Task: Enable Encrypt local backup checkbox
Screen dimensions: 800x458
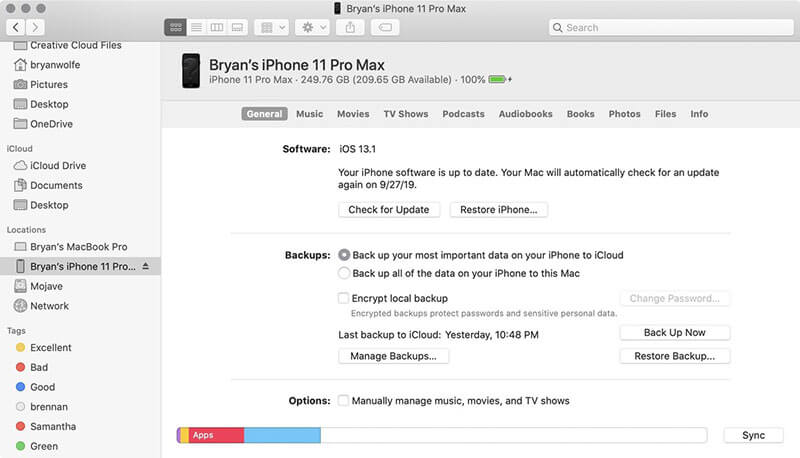Action: [x=343, y=298]
